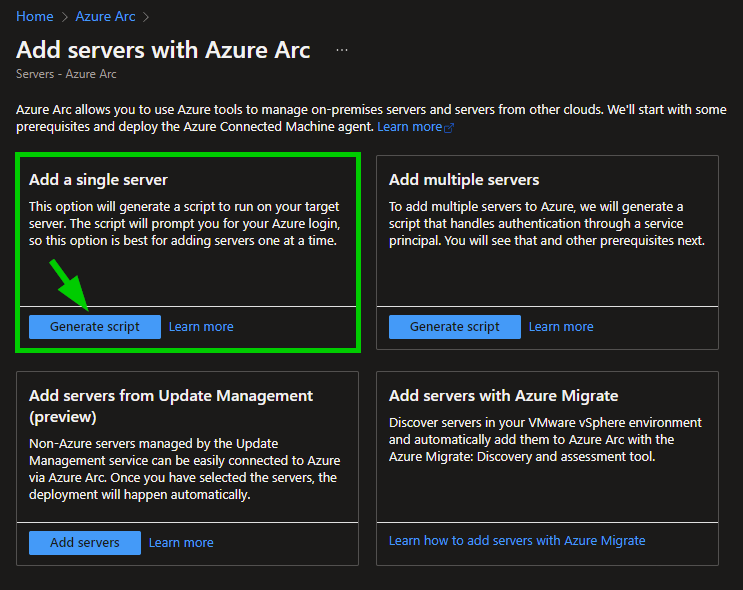Viewport: 743px width, 590px height.
Task: Open Learn more under Add a single server
Action: point(201,327)
